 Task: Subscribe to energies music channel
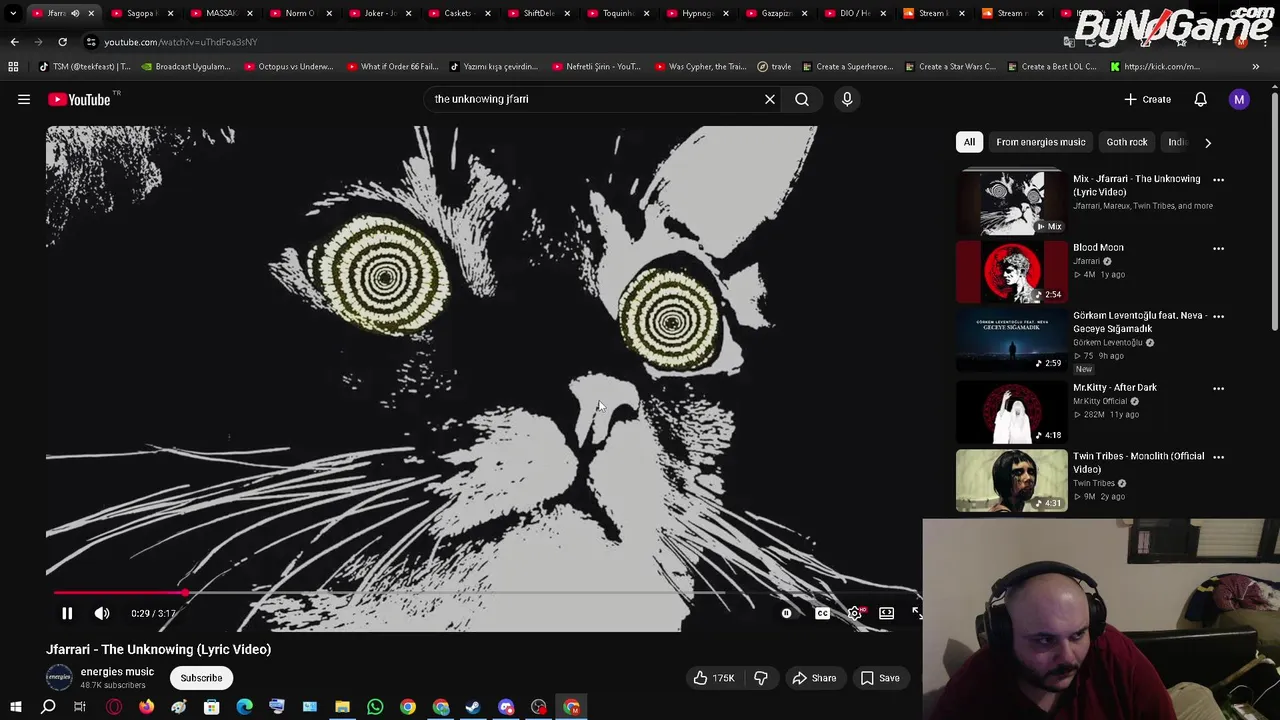pyautogui.click(x=201, y=678)
